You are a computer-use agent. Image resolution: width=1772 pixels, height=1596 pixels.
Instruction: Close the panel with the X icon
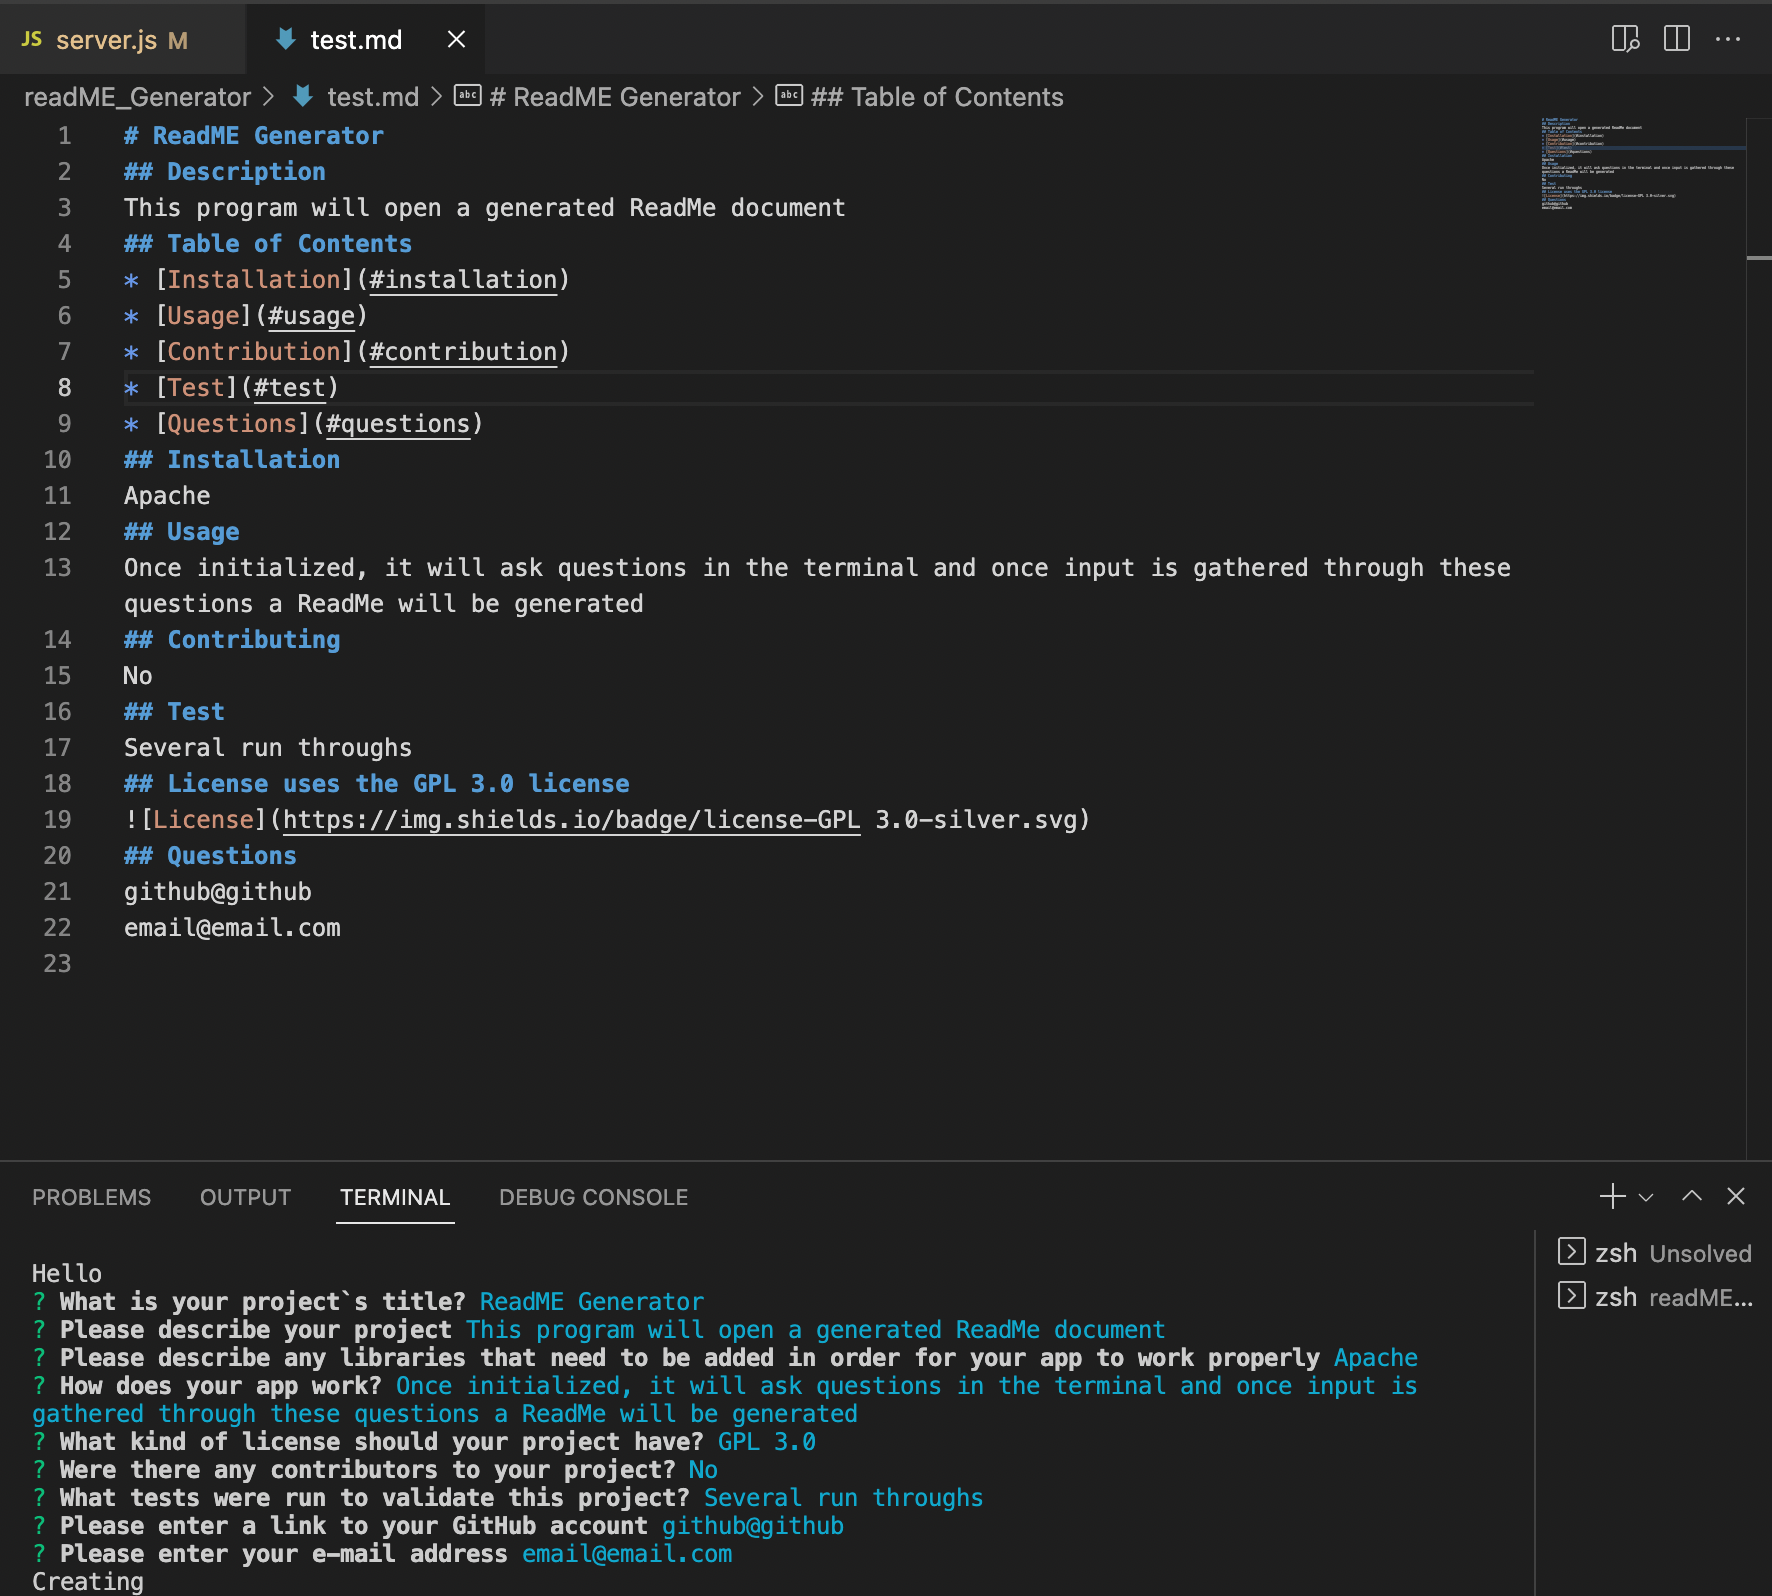[x=1736, y=1196]
